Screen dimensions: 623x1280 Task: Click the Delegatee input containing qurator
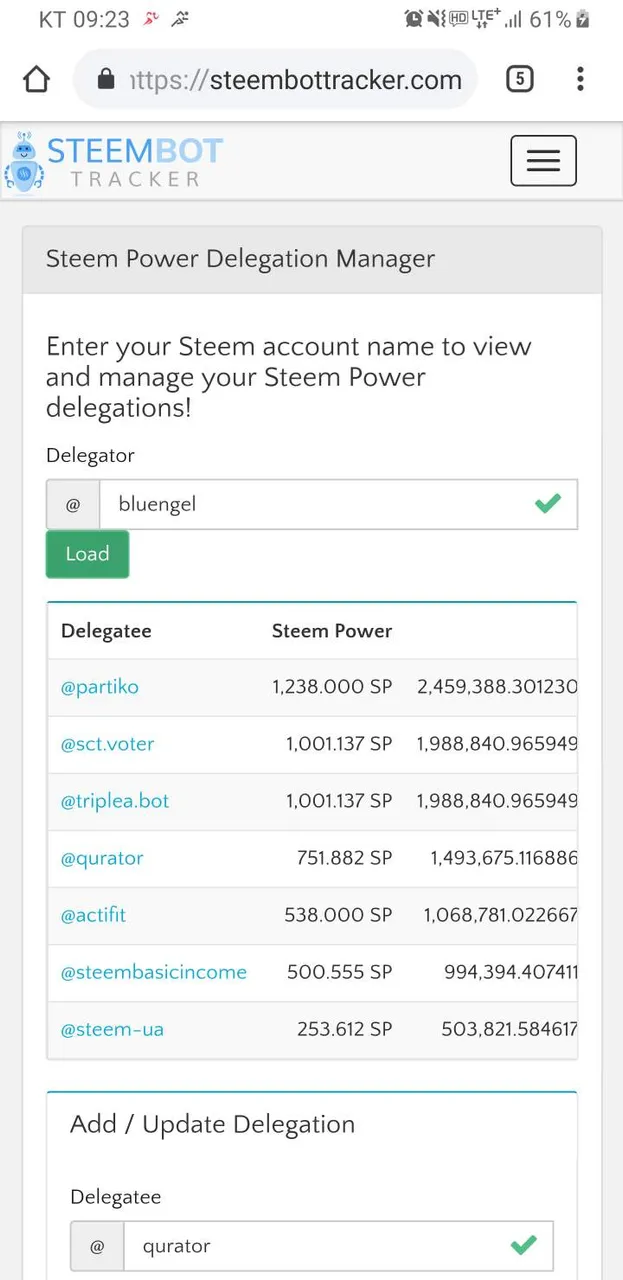[338, 1246]
